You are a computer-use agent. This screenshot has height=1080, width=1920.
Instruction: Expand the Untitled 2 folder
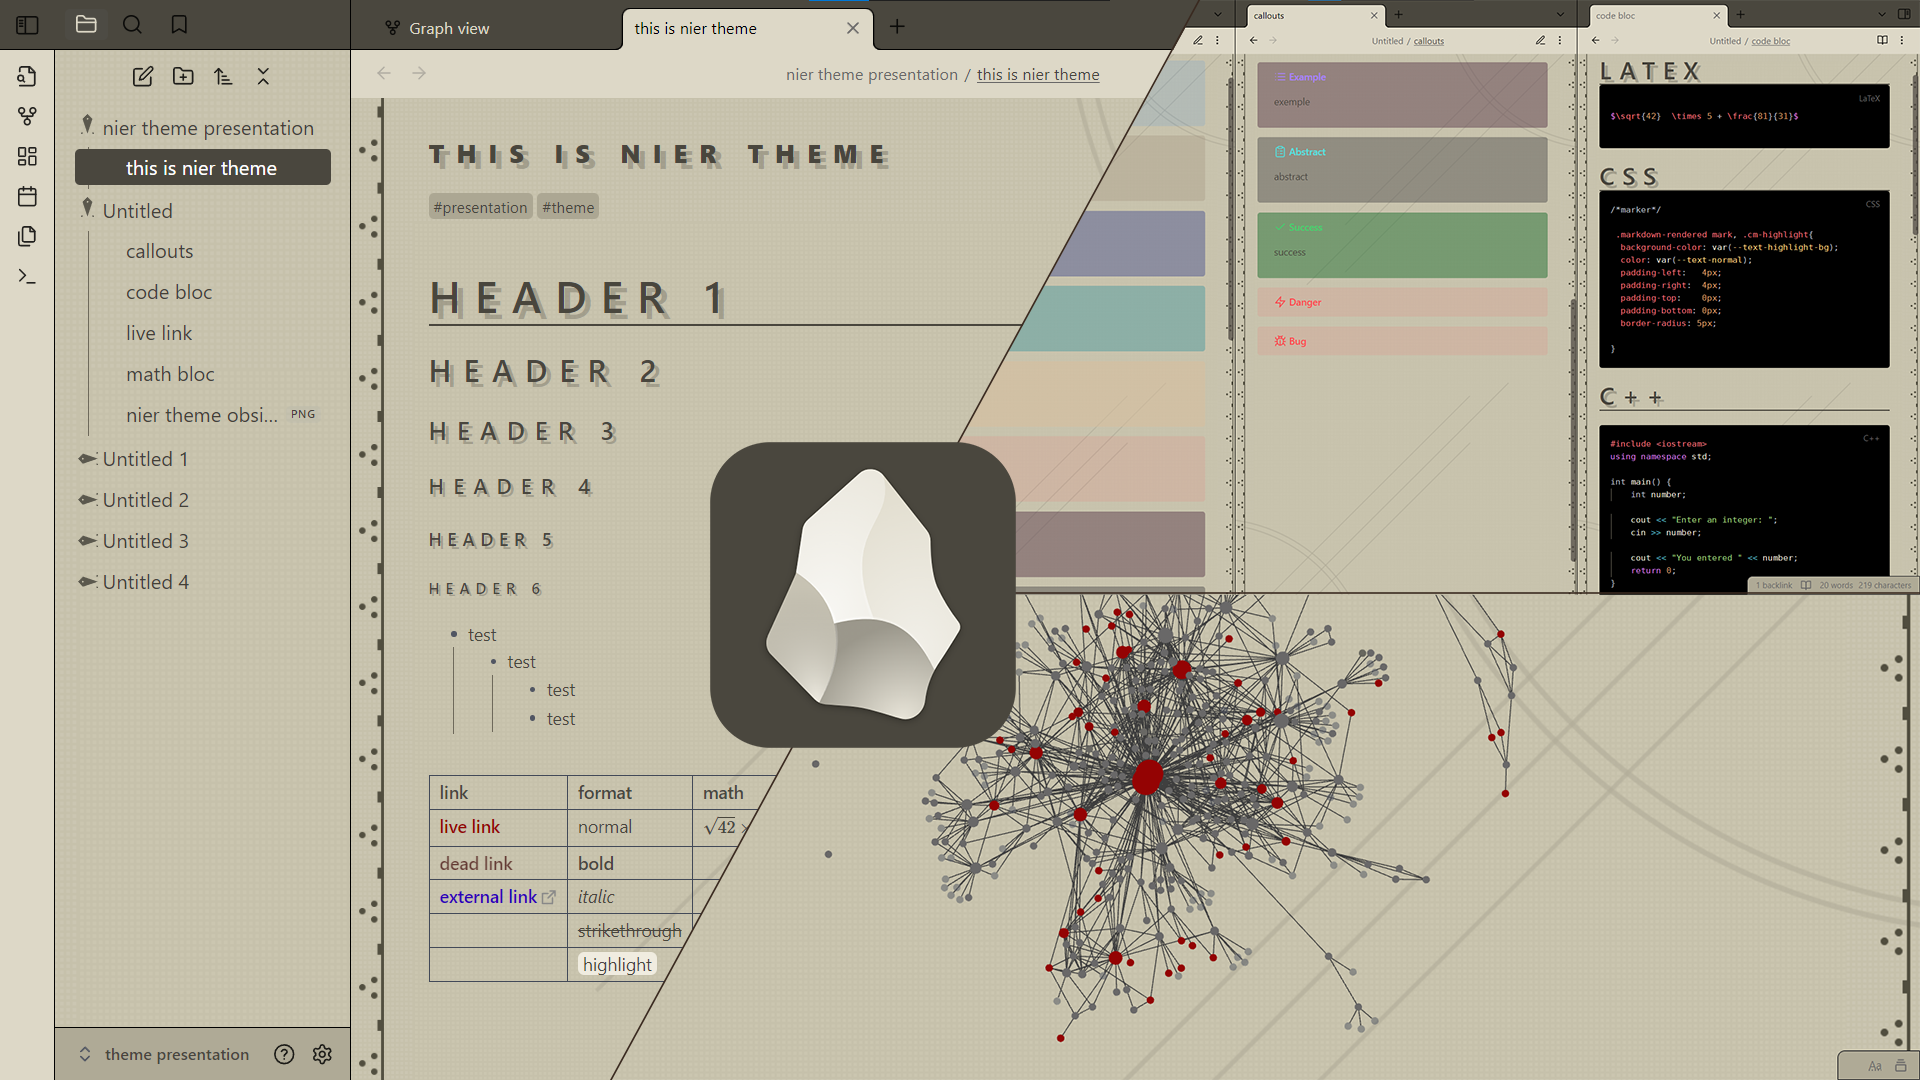[x=88, y=500]
